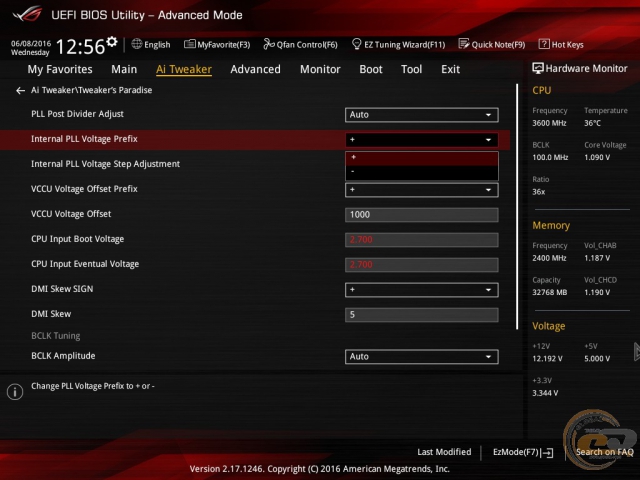640x480 pixels.
Task: Open Quick Note(F9)
Action: [x=492, y=44]
